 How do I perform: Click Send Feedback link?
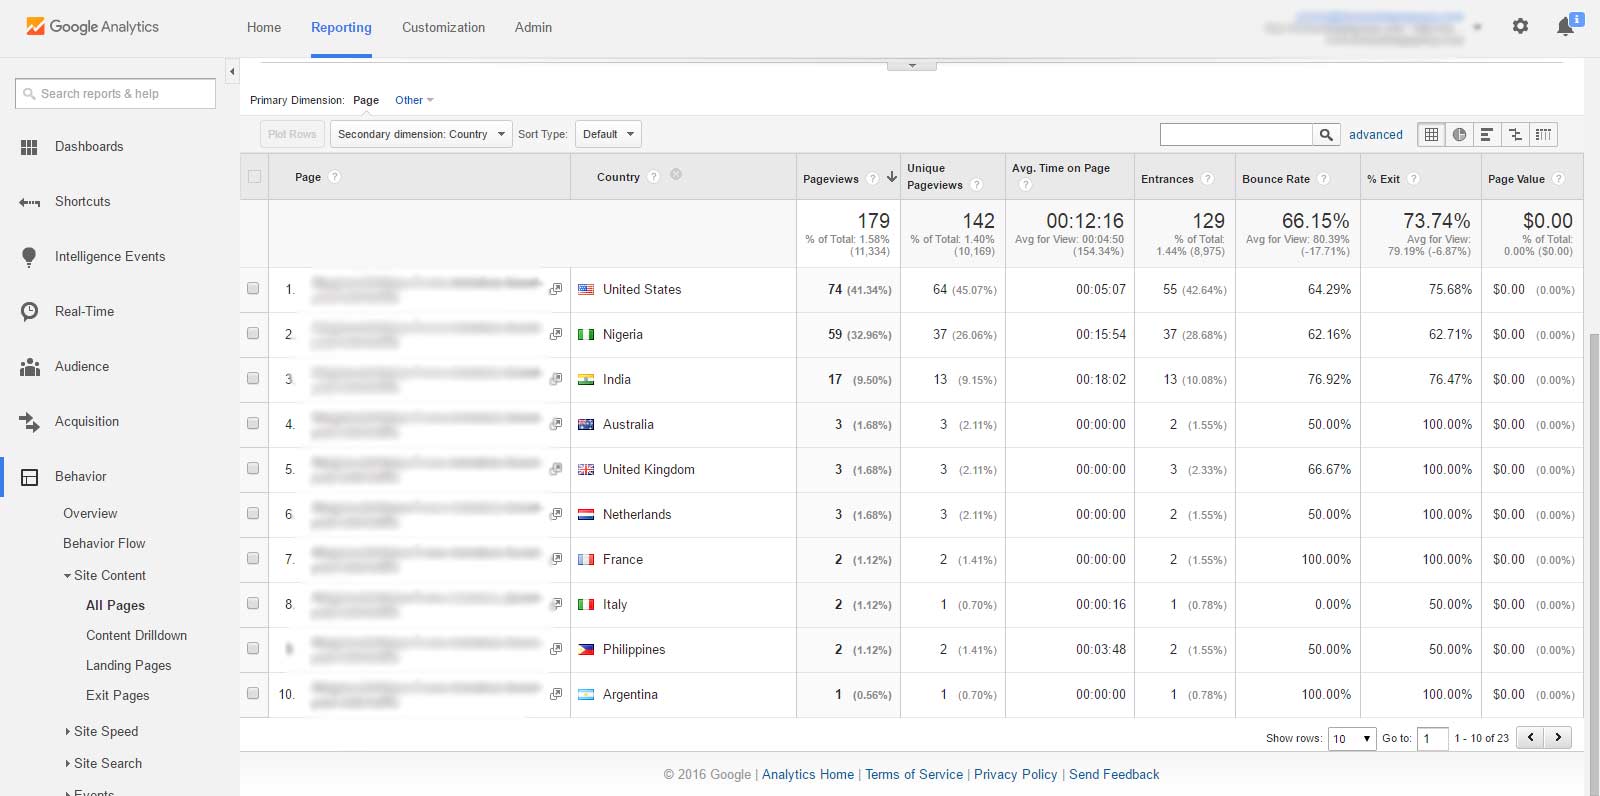tap(1114, 774)
